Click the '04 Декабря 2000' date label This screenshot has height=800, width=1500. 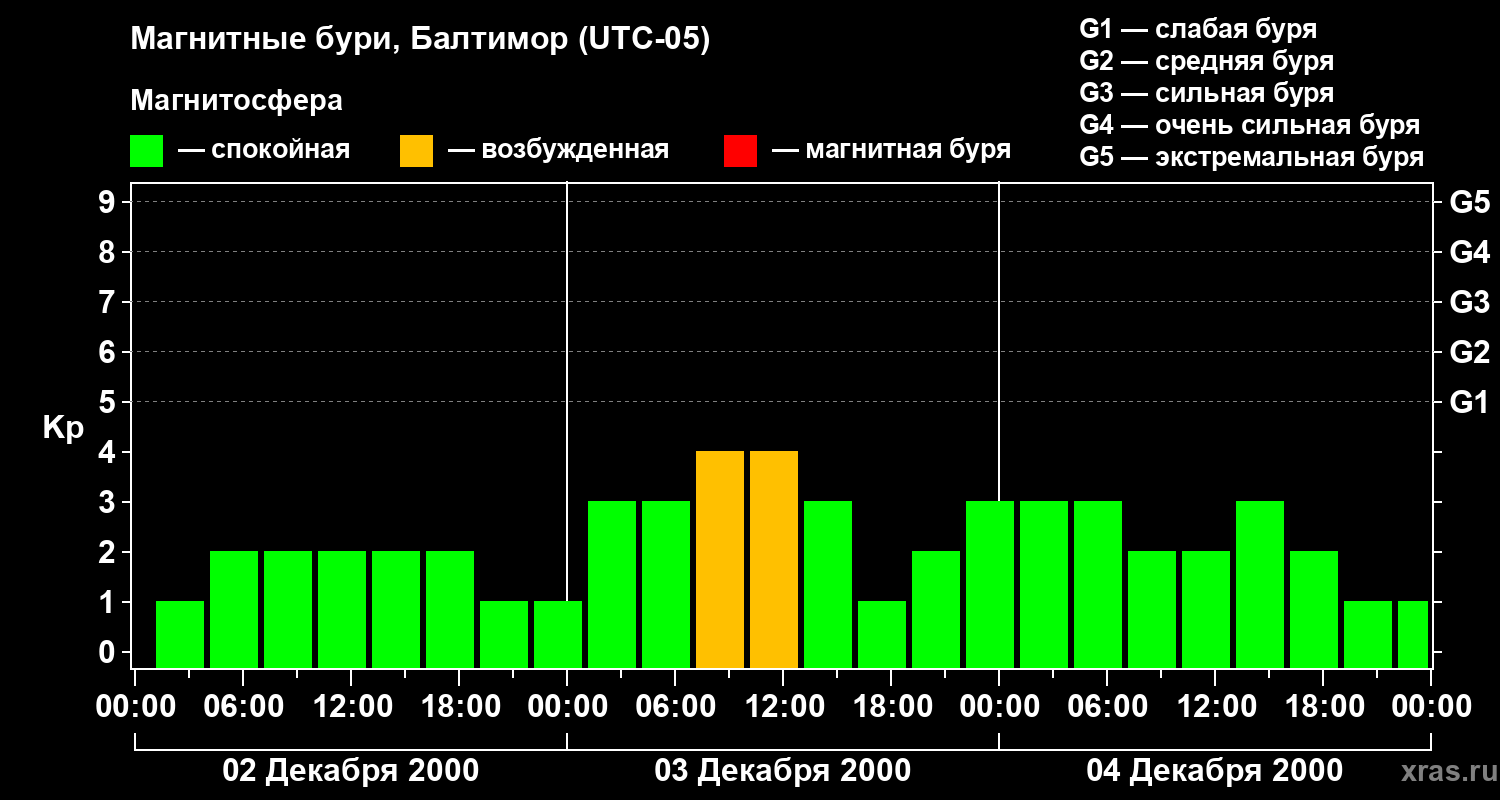[1214, 771]
